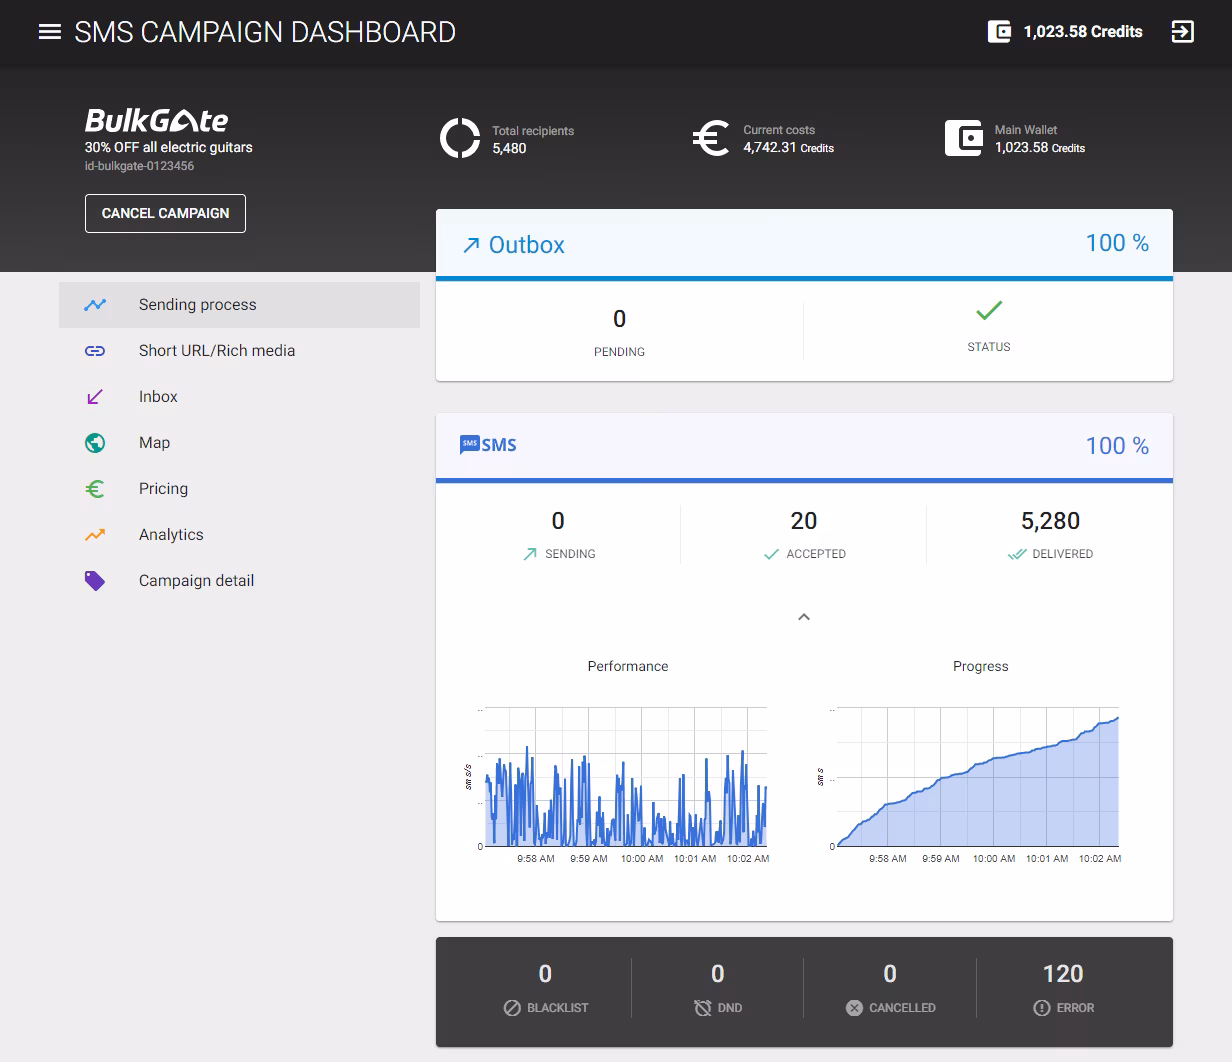Image resolution: width=1232 pixels, height=1062 pixels.
Task: Click the SMS CAMPAIGN DASHBOARD title
Action: pyautogui.click(x=265, y=32)
